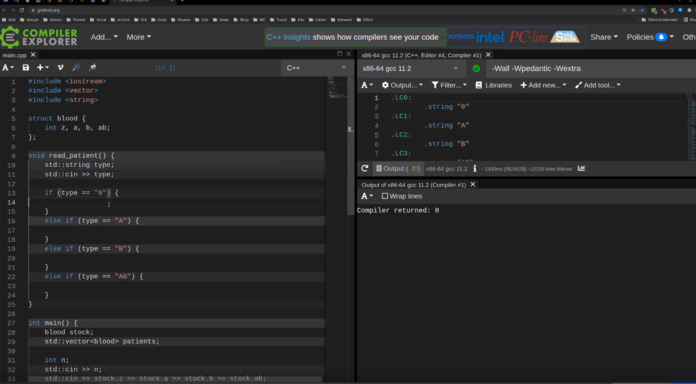Select the main.cpp editor tab
Viewport: 696px width, 384px height.
15,55
